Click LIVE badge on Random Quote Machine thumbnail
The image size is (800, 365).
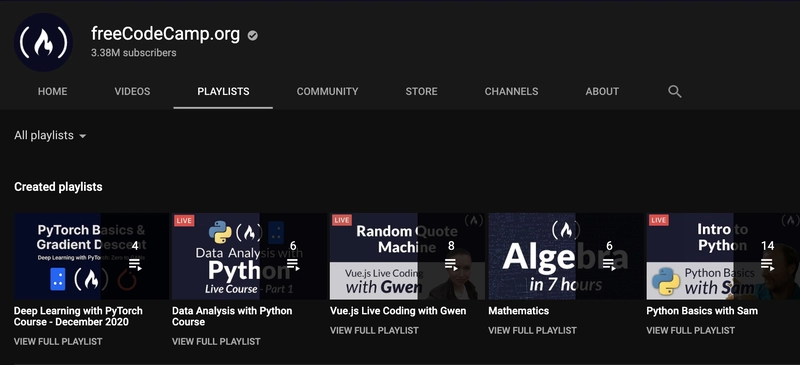point(342,221)
